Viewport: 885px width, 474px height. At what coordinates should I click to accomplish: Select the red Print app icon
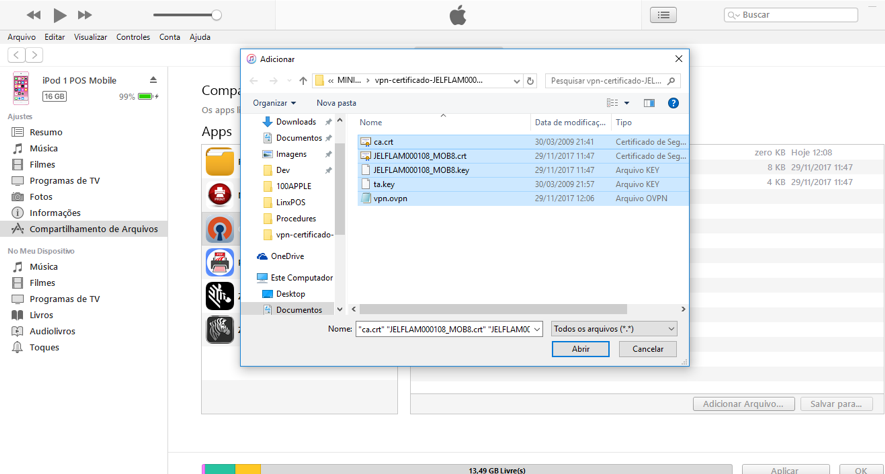pos(220,195)
